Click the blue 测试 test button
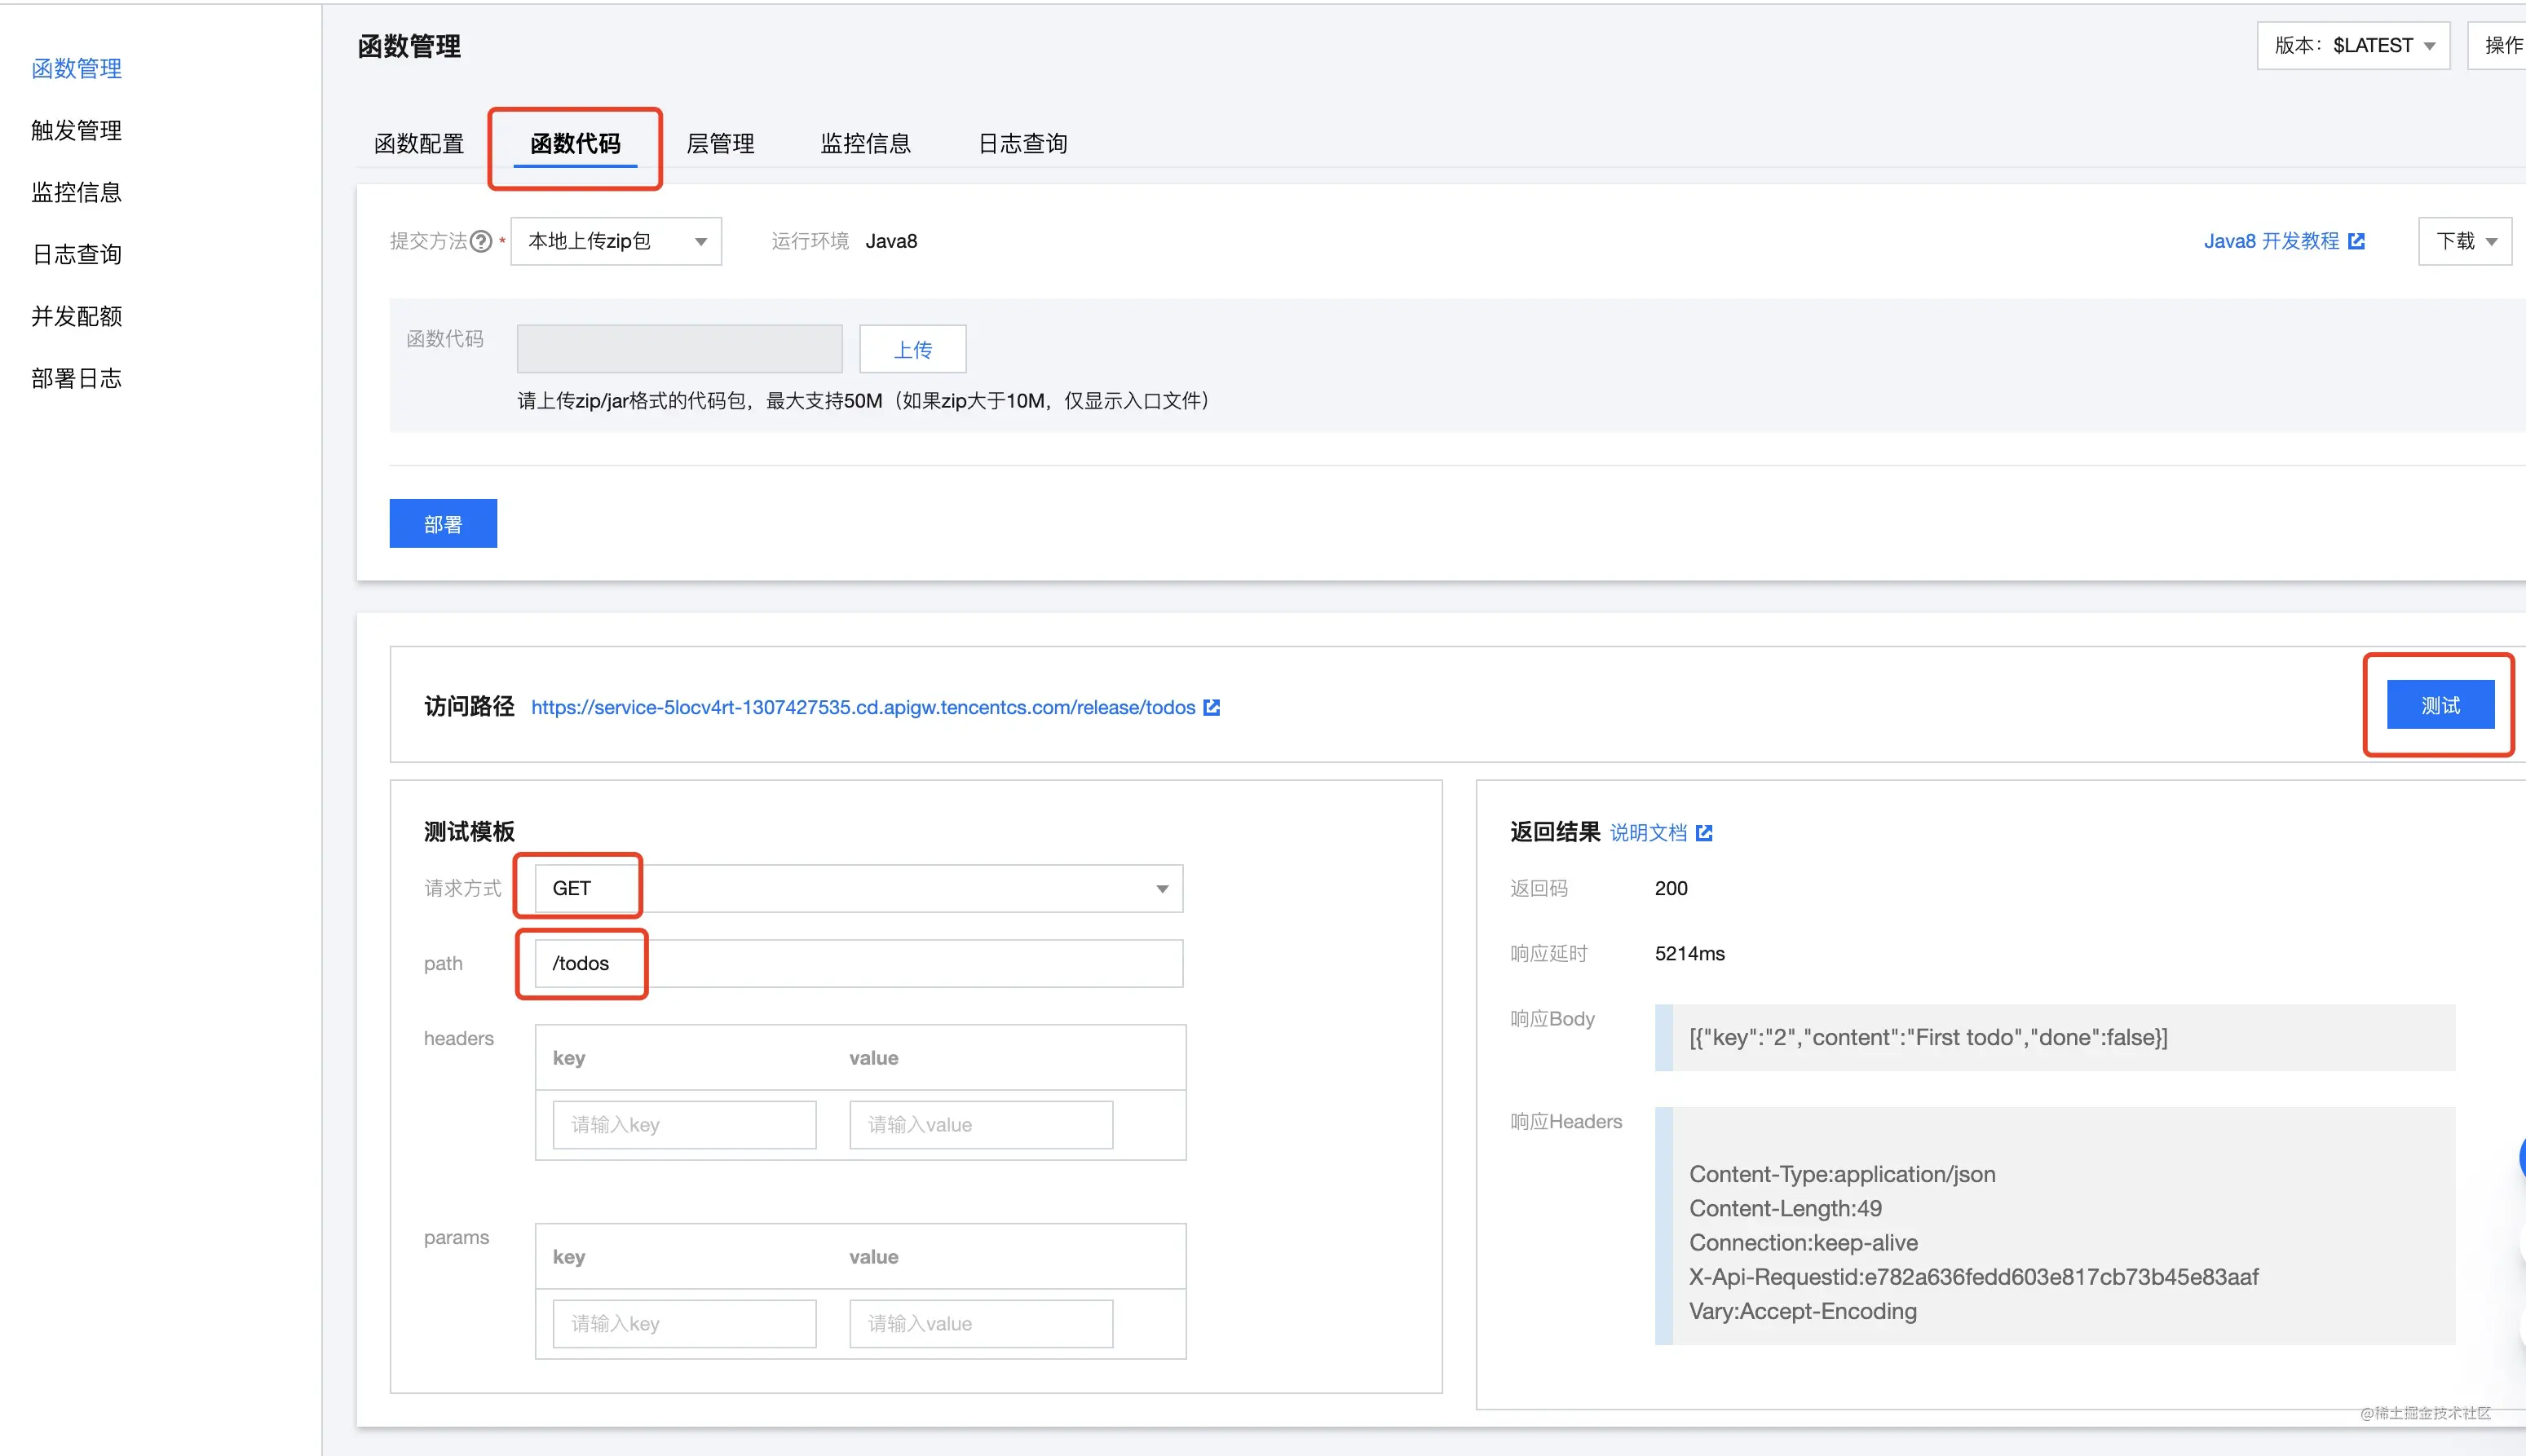This screenshot has height=1456, width=2526. click(2440, 704)
